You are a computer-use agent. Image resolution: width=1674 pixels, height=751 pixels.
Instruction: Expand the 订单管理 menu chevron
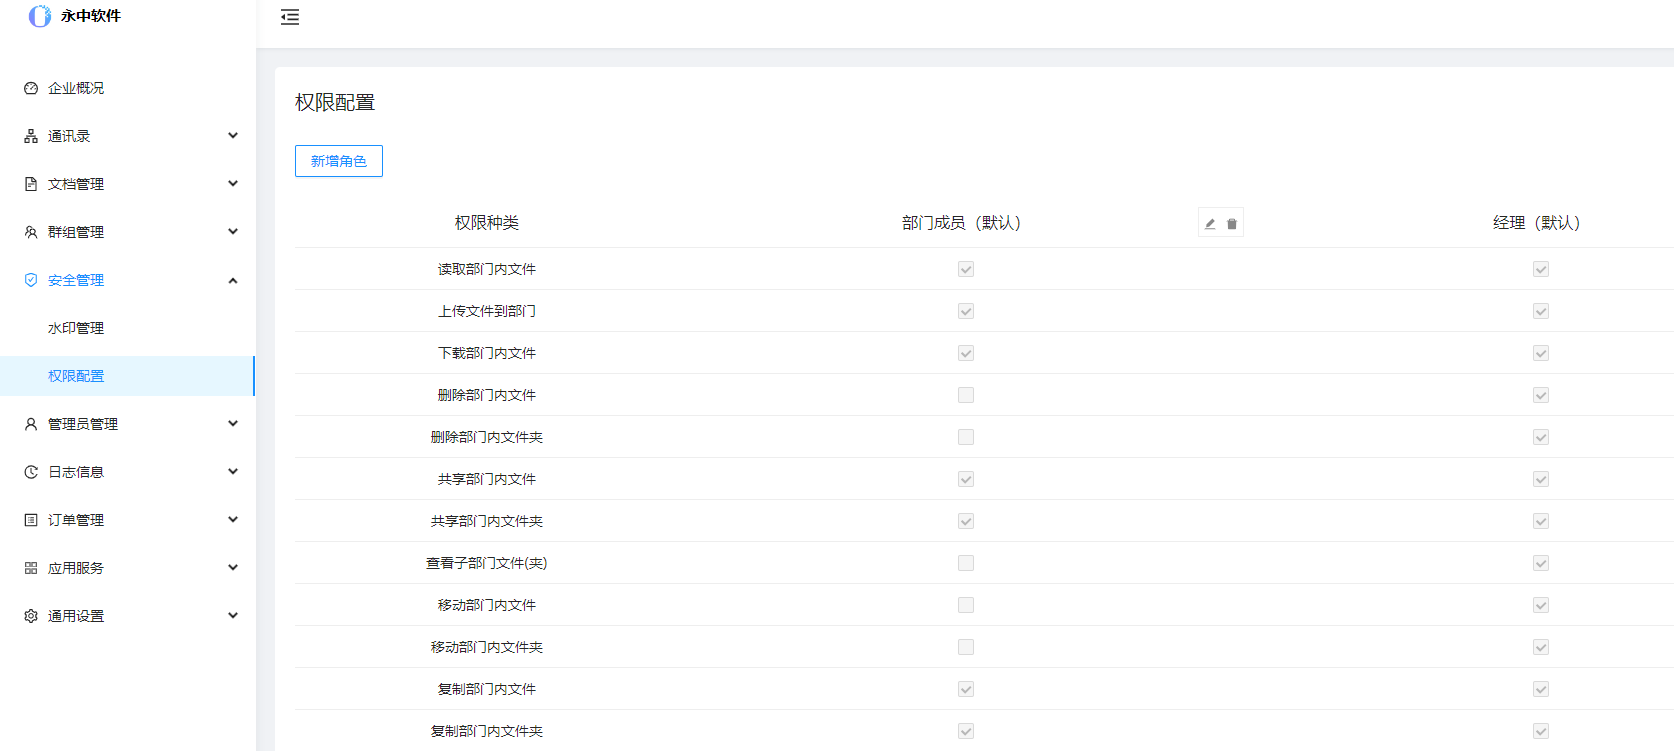tap(233, 520)
